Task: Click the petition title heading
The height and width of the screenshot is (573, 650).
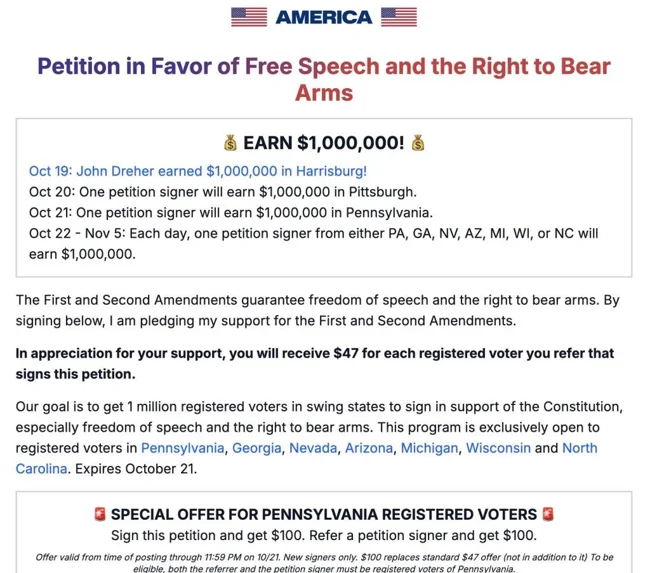Action: tap(324, 80)
